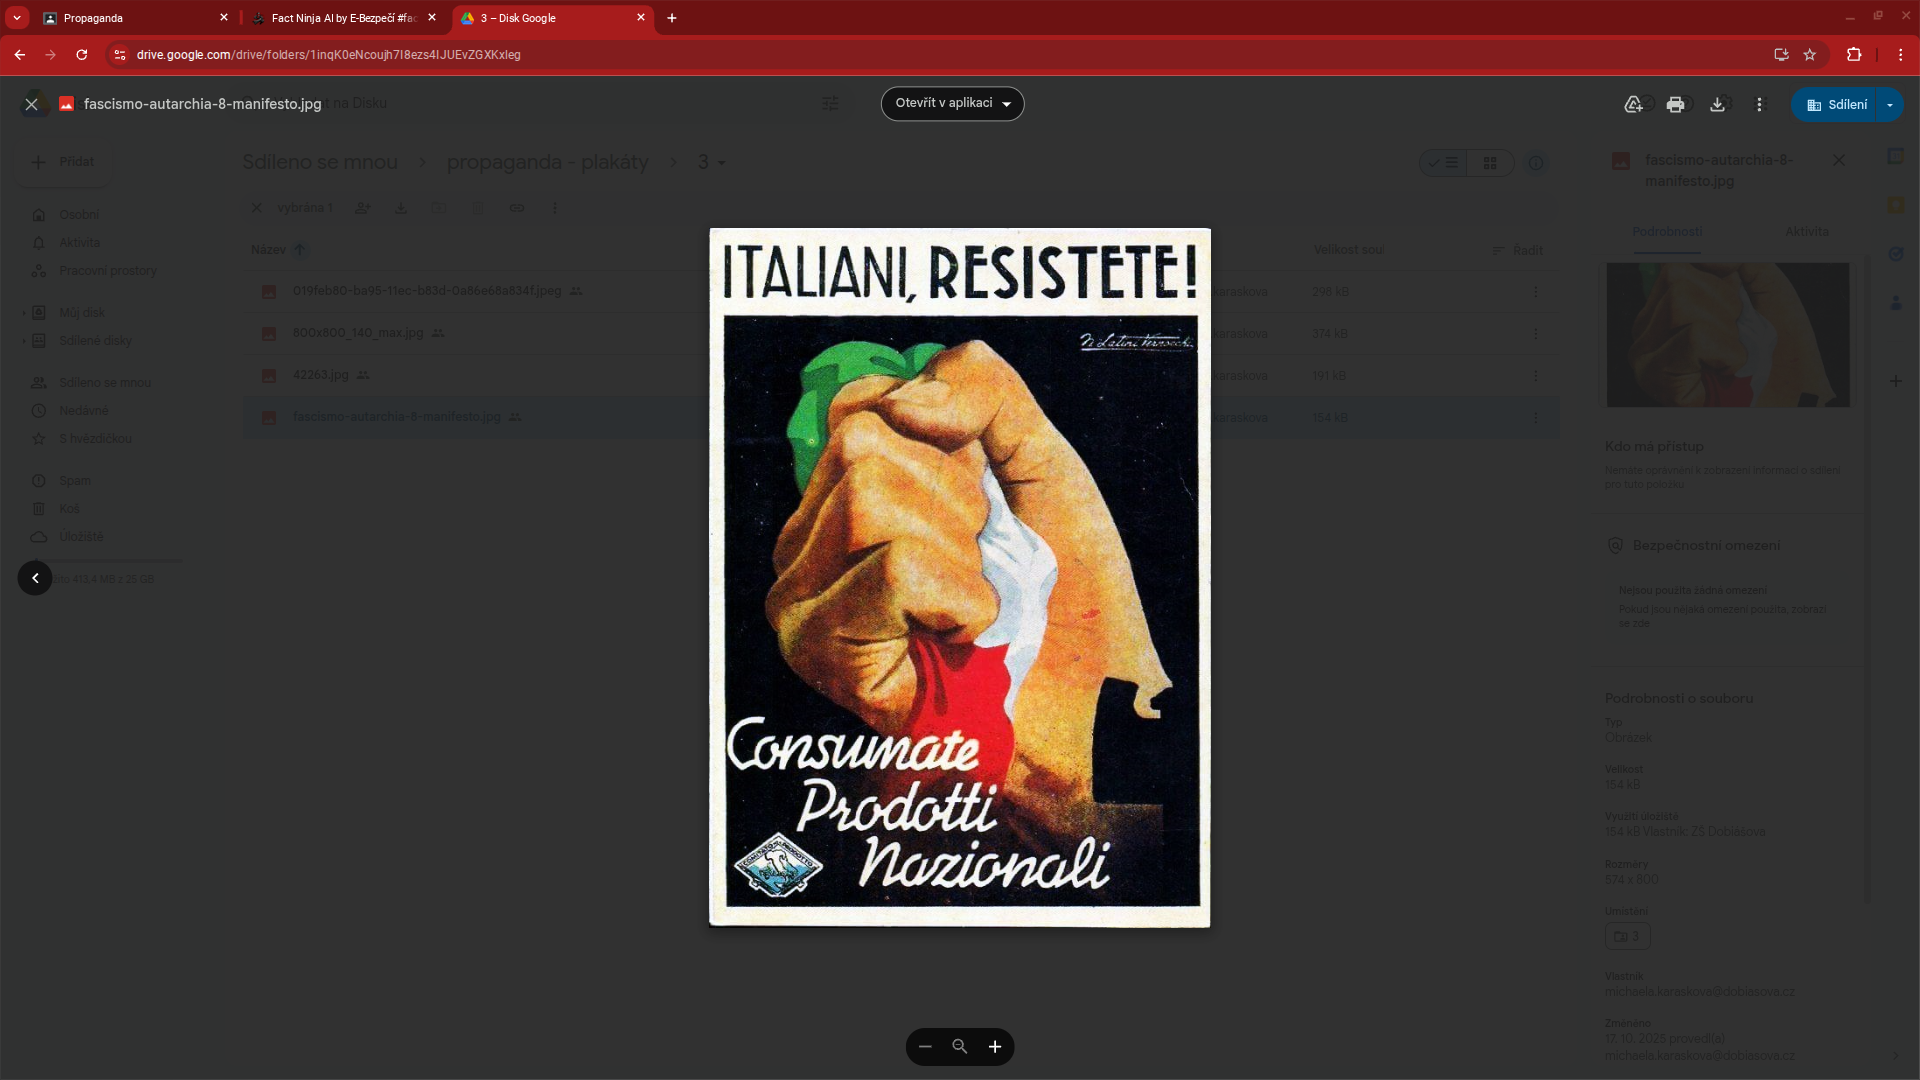Add shortcut to Drive icon
The height and width of the screenshot is (1080, 1920).
coord(1633,104)
